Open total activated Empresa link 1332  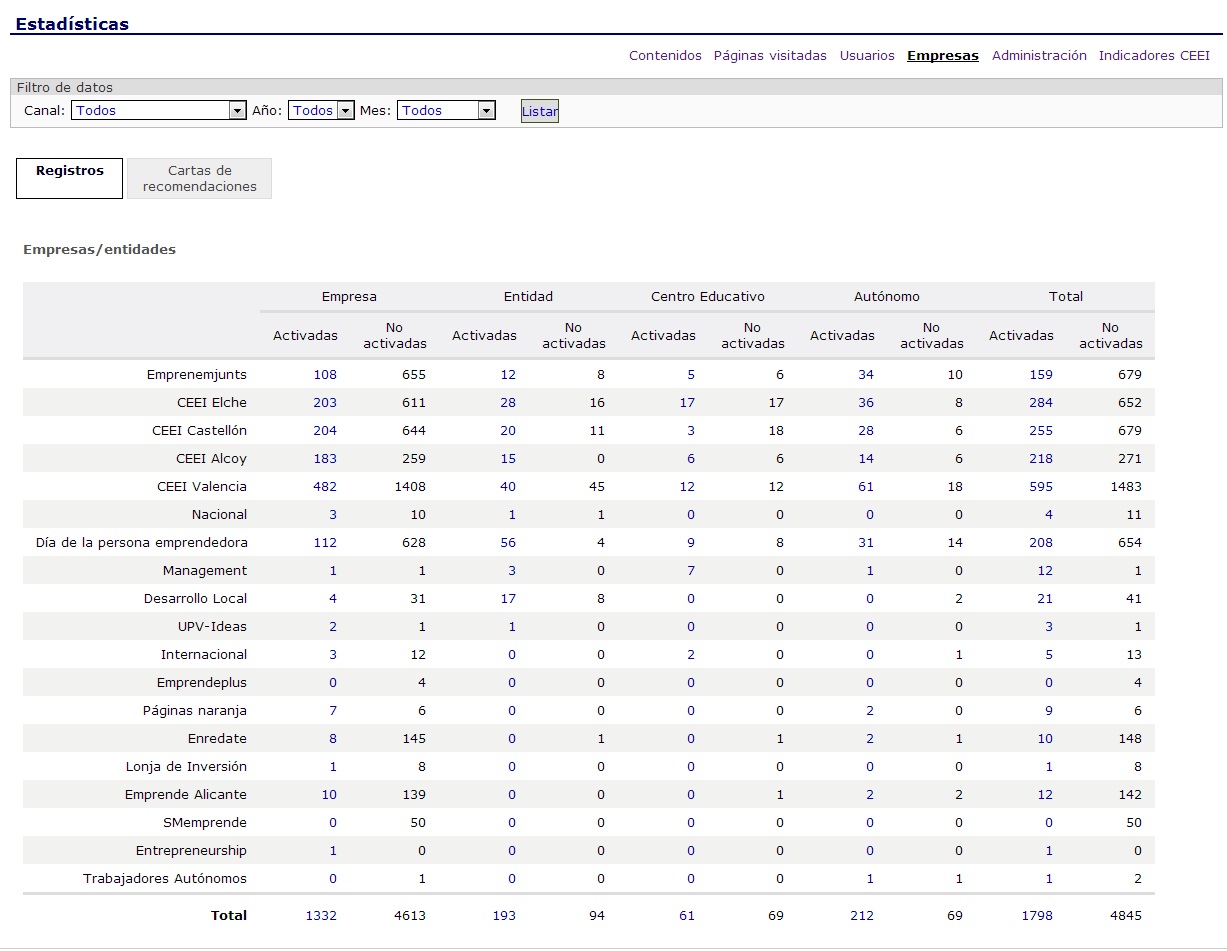click(x=321, y=916)
